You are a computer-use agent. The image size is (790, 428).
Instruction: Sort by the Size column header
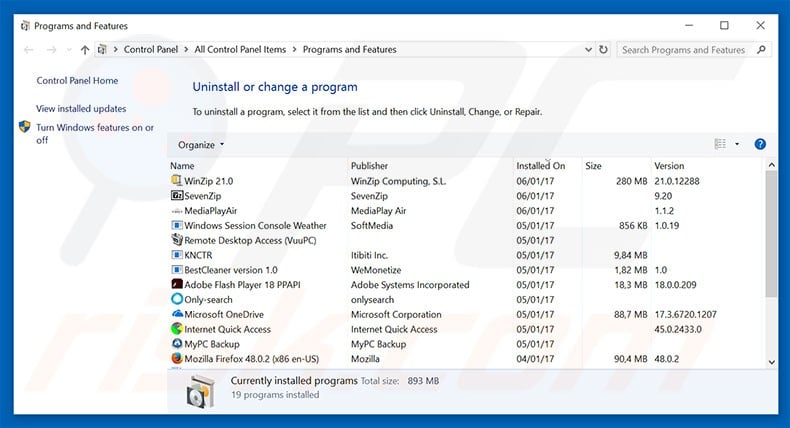click(x=593, y=166)
